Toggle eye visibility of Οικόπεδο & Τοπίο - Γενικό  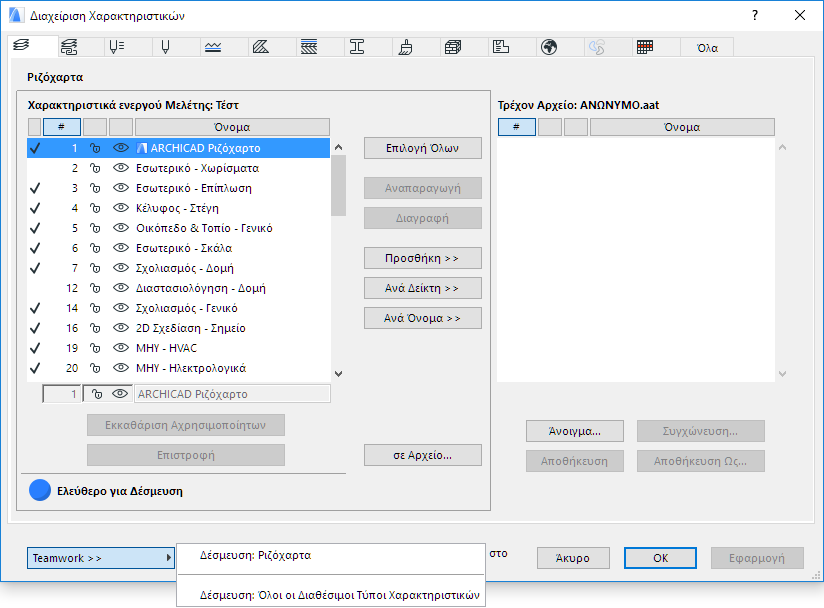121,228
